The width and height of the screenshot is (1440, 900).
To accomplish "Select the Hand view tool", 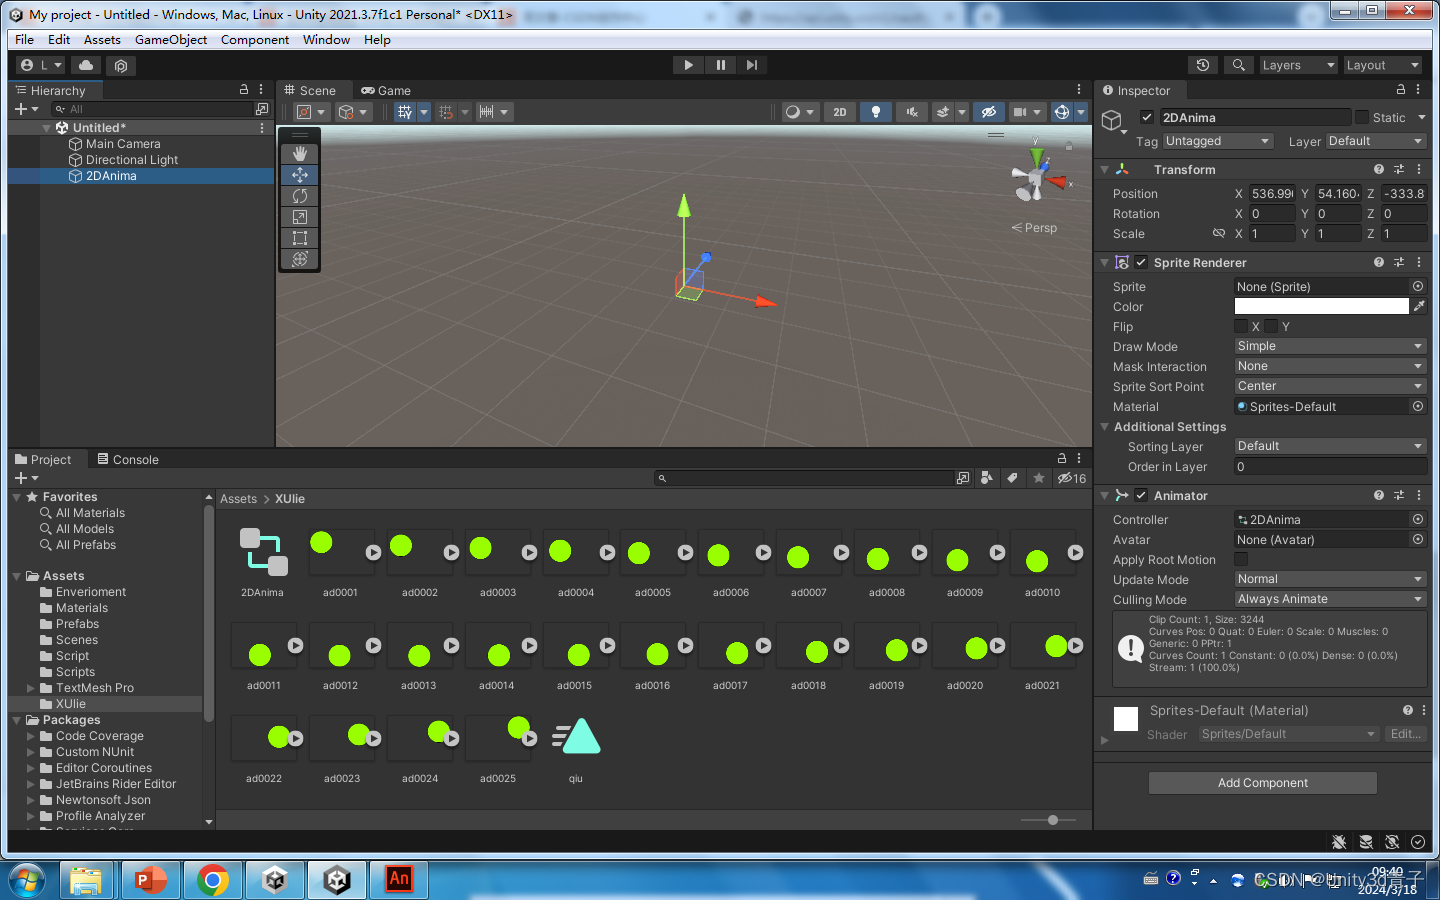I will 300,154.
